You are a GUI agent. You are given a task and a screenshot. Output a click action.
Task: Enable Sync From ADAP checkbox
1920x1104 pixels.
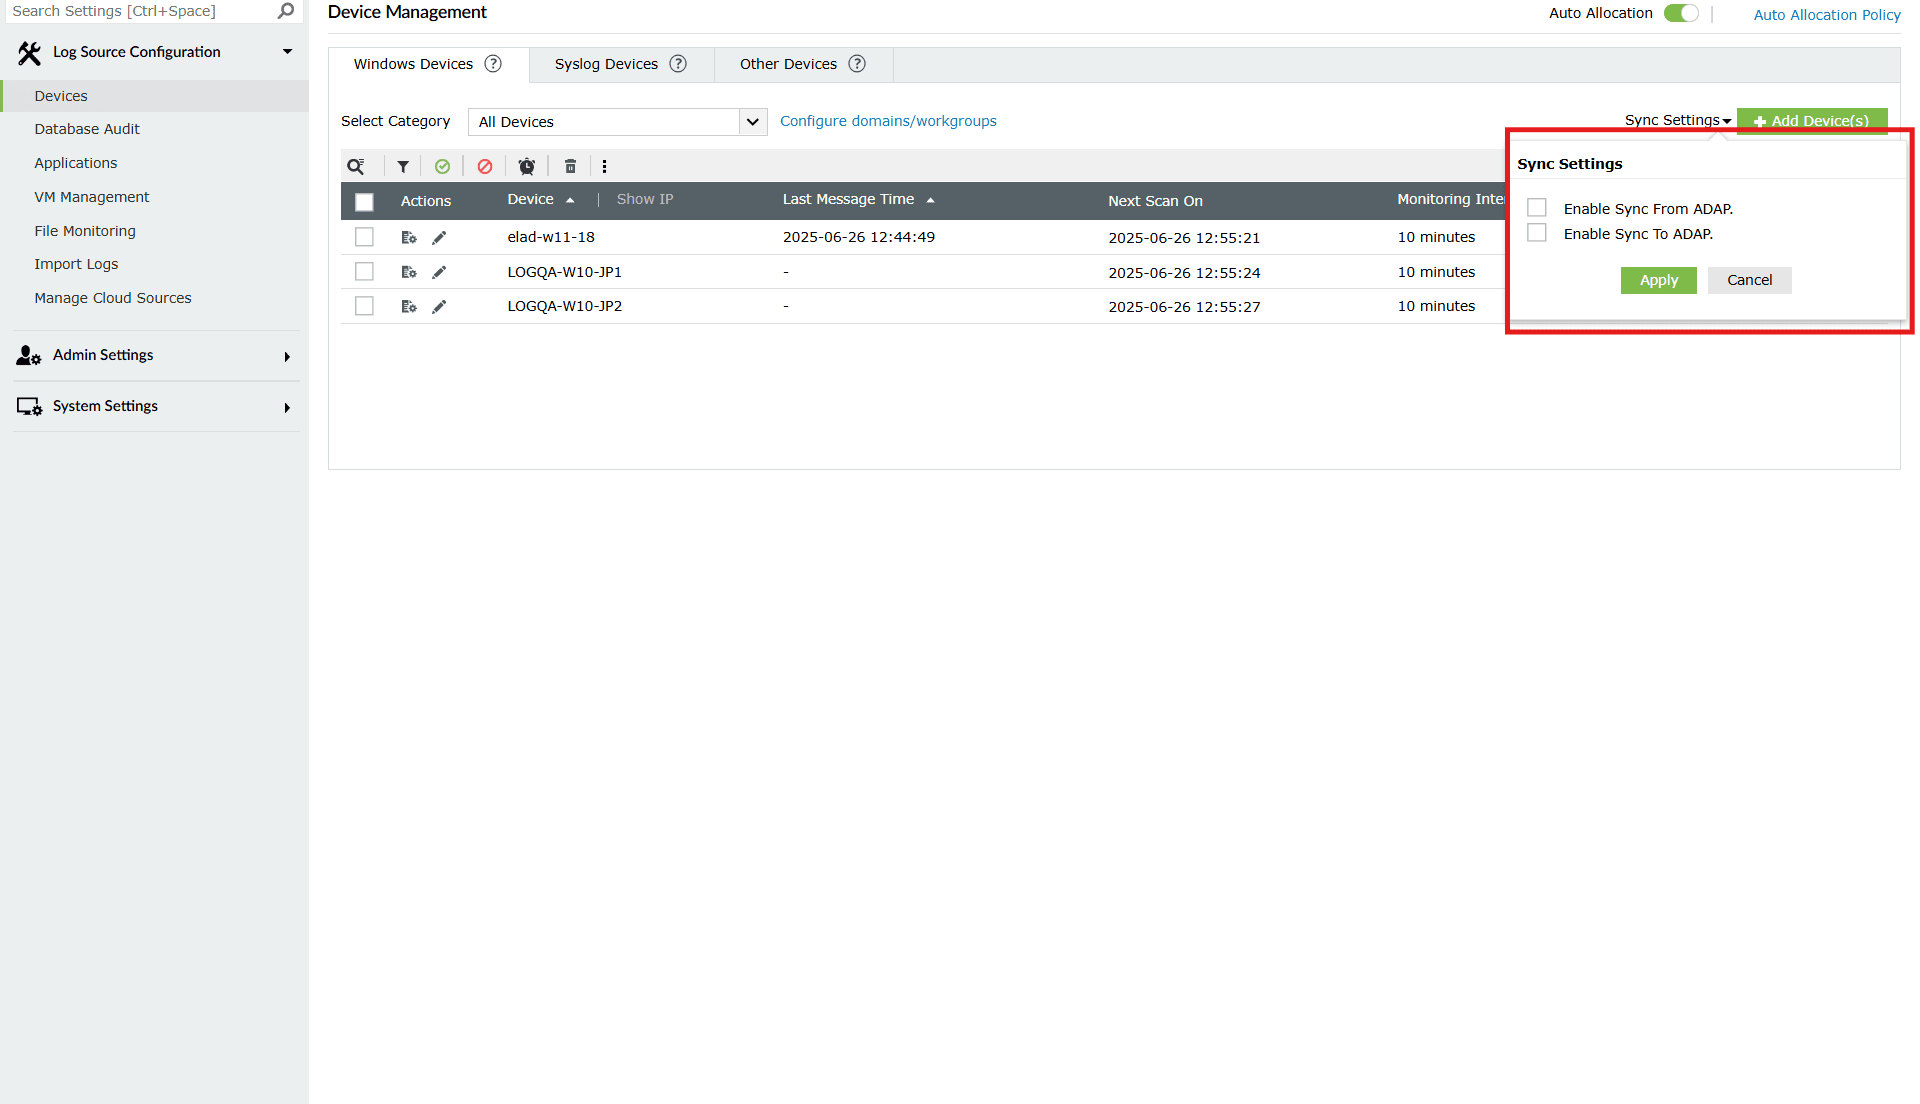[x=1537, y=208]
